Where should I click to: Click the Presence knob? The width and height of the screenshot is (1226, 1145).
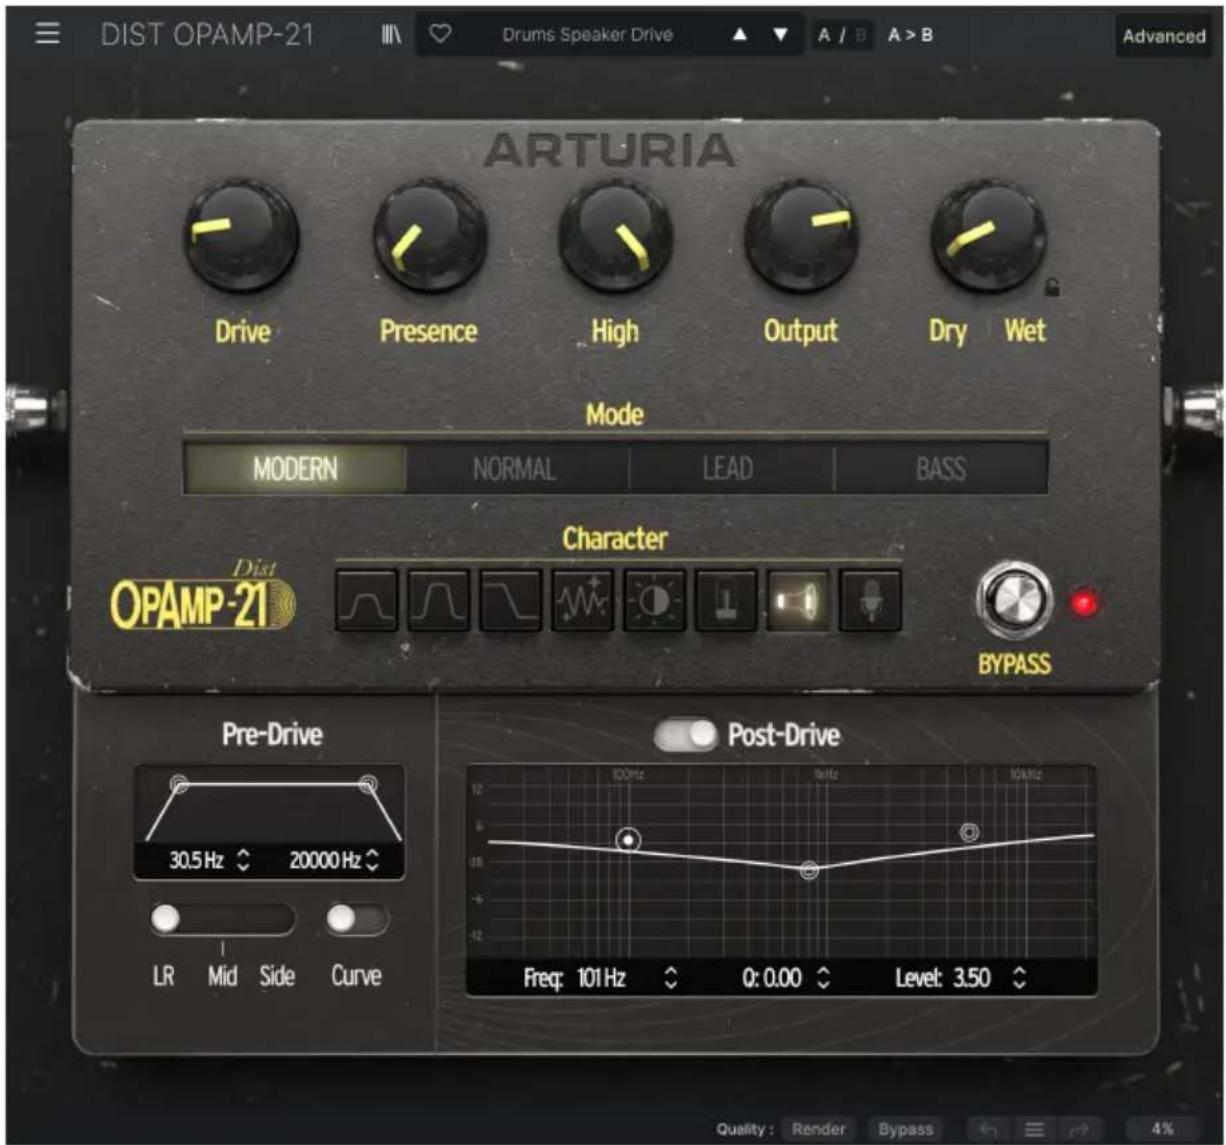click(x=429, y=236)
